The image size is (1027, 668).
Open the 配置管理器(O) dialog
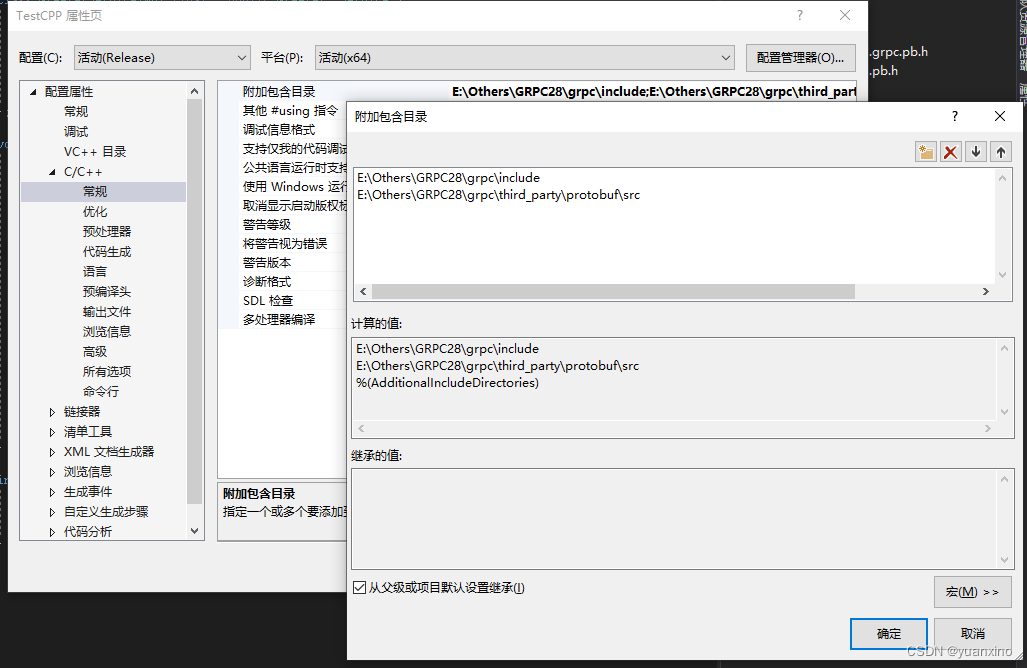pyautogui.click(x=800, y=57)
